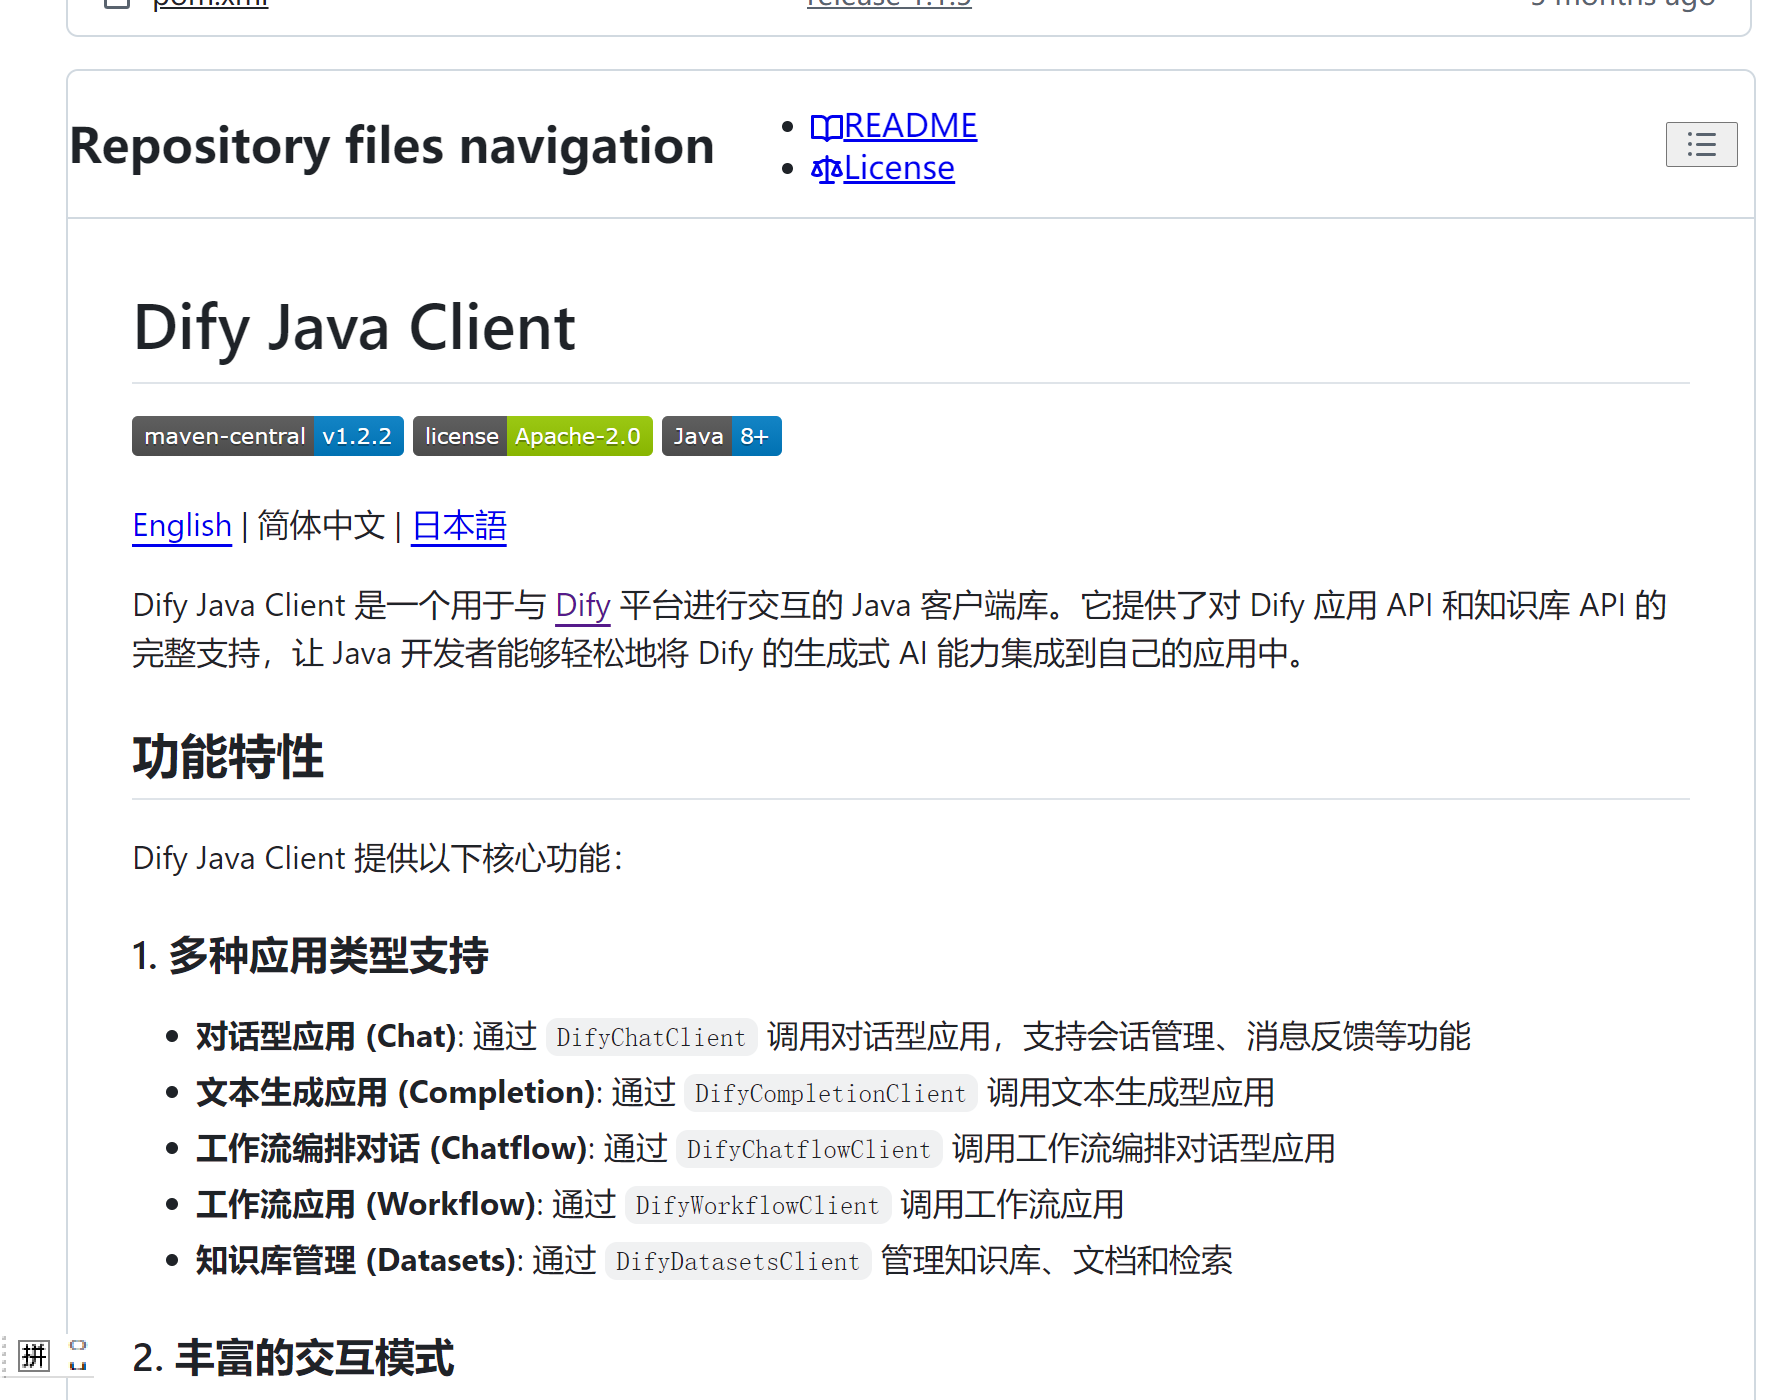This screenshot has height=1400, width=1778.
Task: Click the bold "工作流应用 (Workflow)" text
Action: click(x=367, y=1204)
